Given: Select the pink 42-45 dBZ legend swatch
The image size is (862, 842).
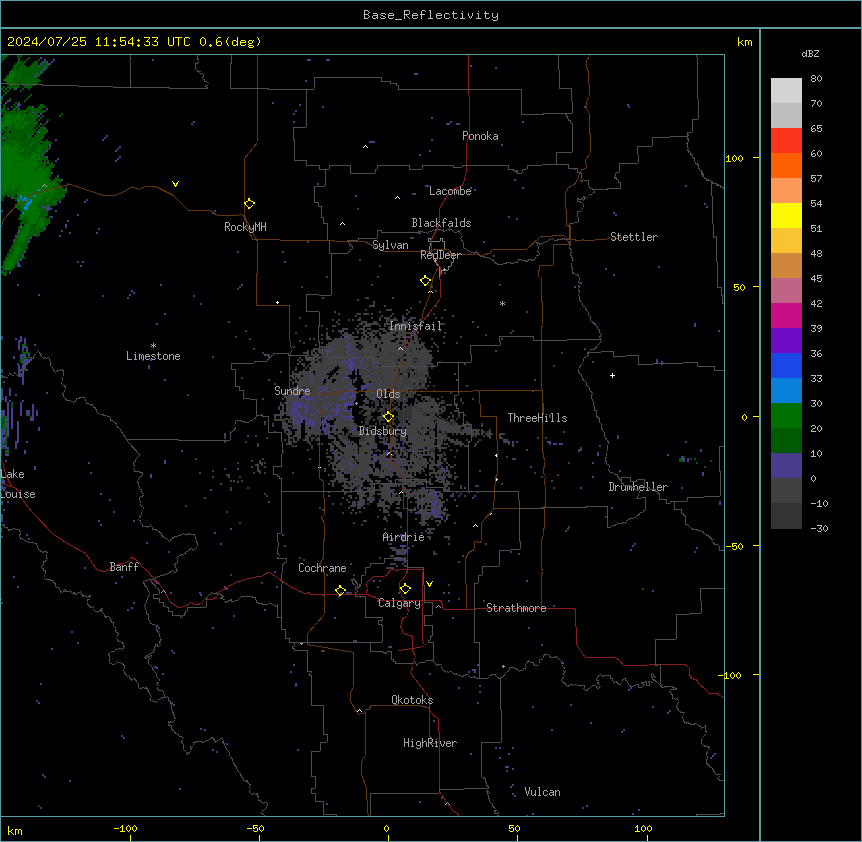Looking at the screenshot, I should (x=786, y=291).
